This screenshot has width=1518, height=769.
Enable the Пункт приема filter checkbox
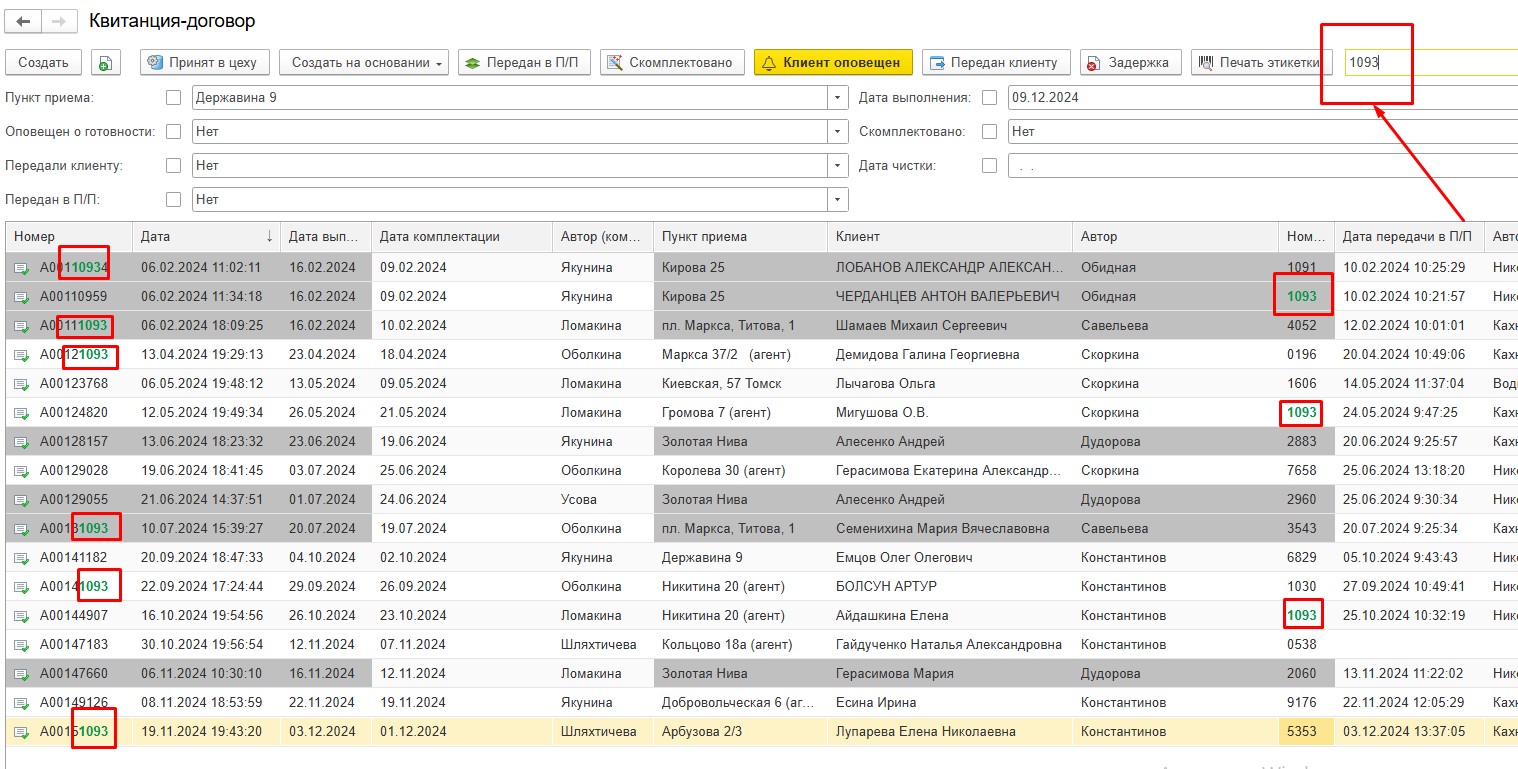[174, 98]
